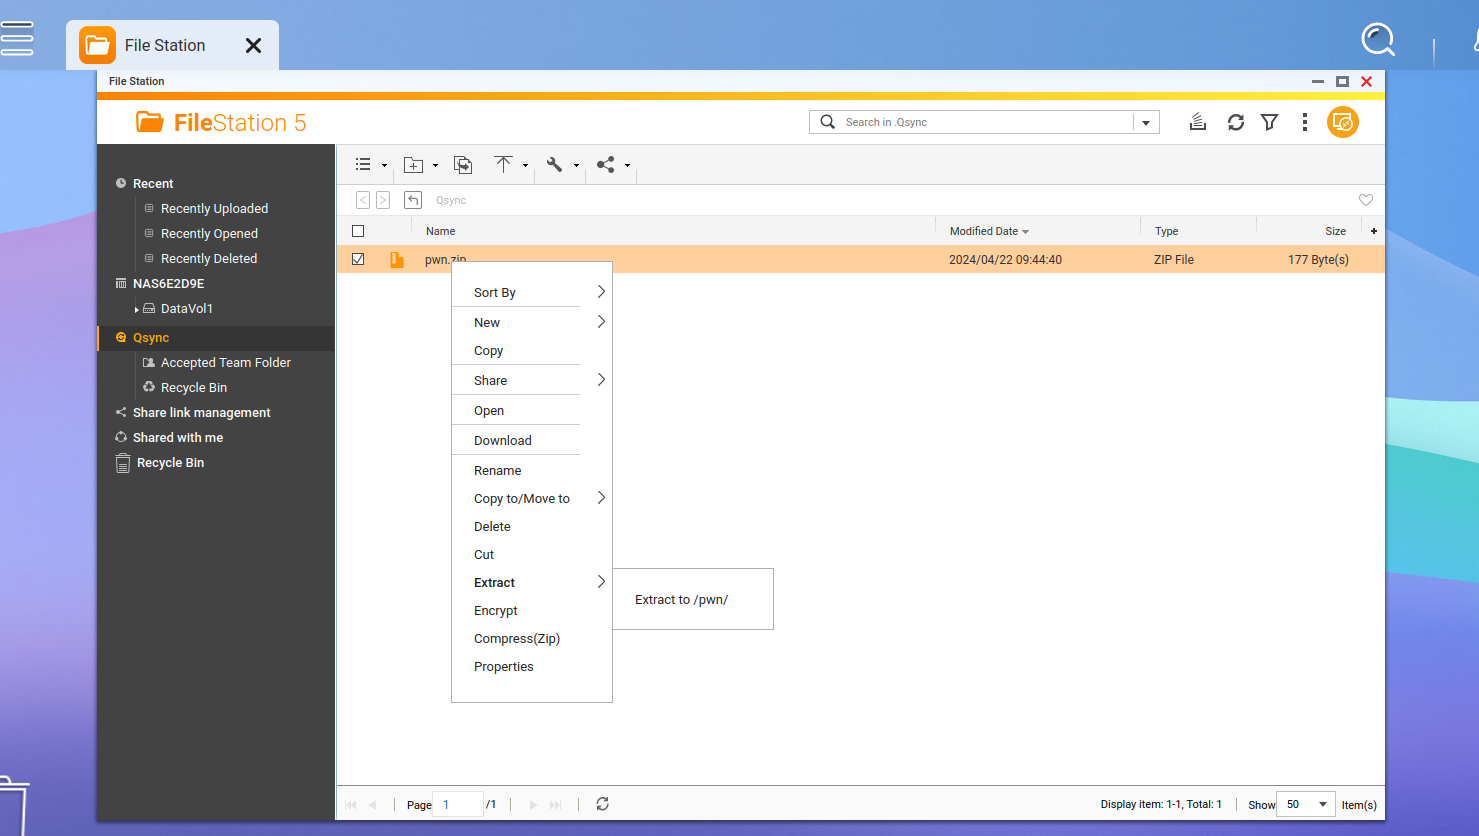
Task: Open the desktop search magnifier
Action: [1378, 40]
